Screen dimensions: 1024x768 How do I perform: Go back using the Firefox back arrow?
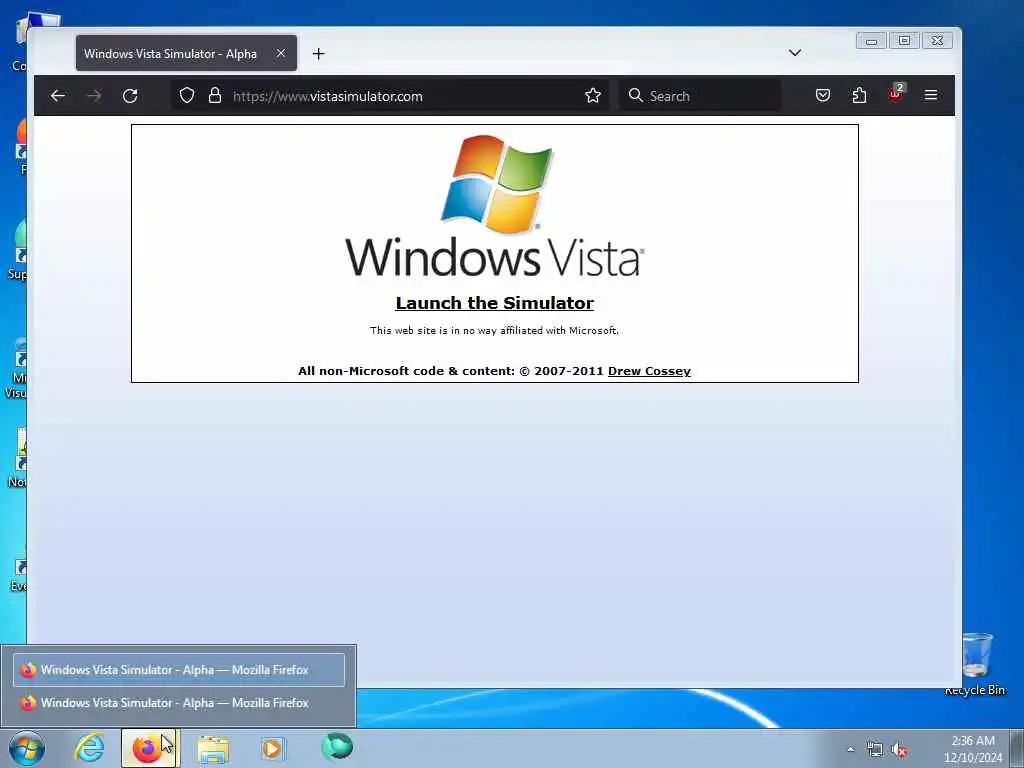tap(57, 96)
